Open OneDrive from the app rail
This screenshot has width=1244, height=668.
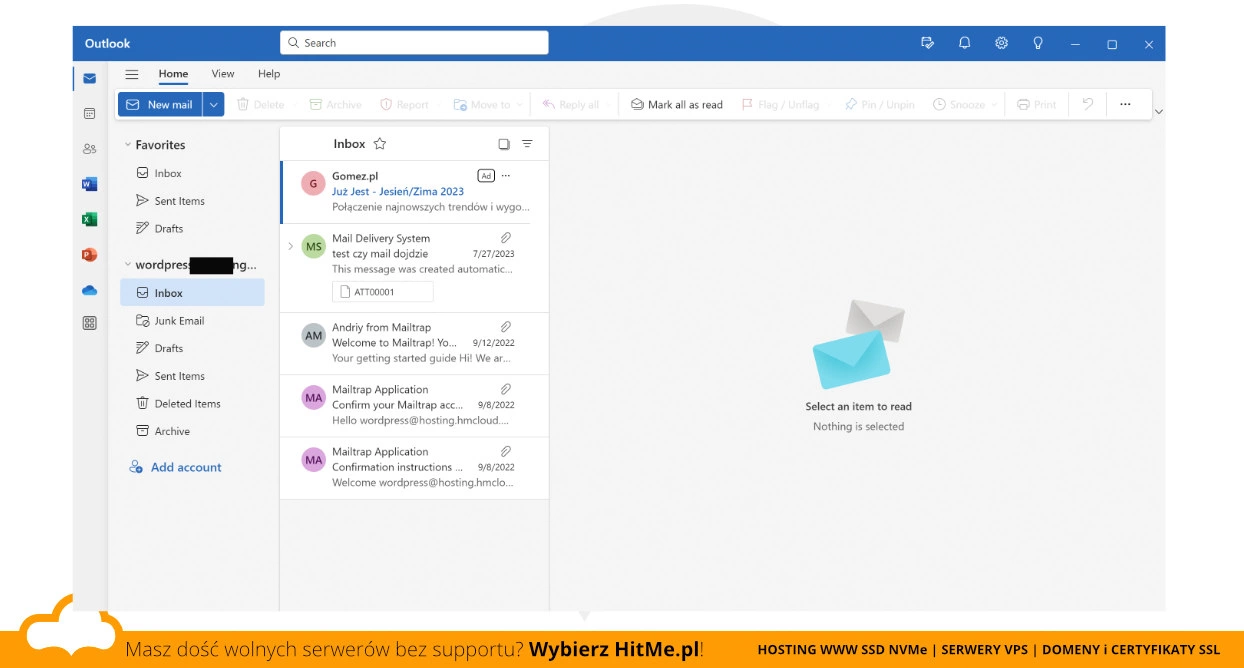[90, 289]
